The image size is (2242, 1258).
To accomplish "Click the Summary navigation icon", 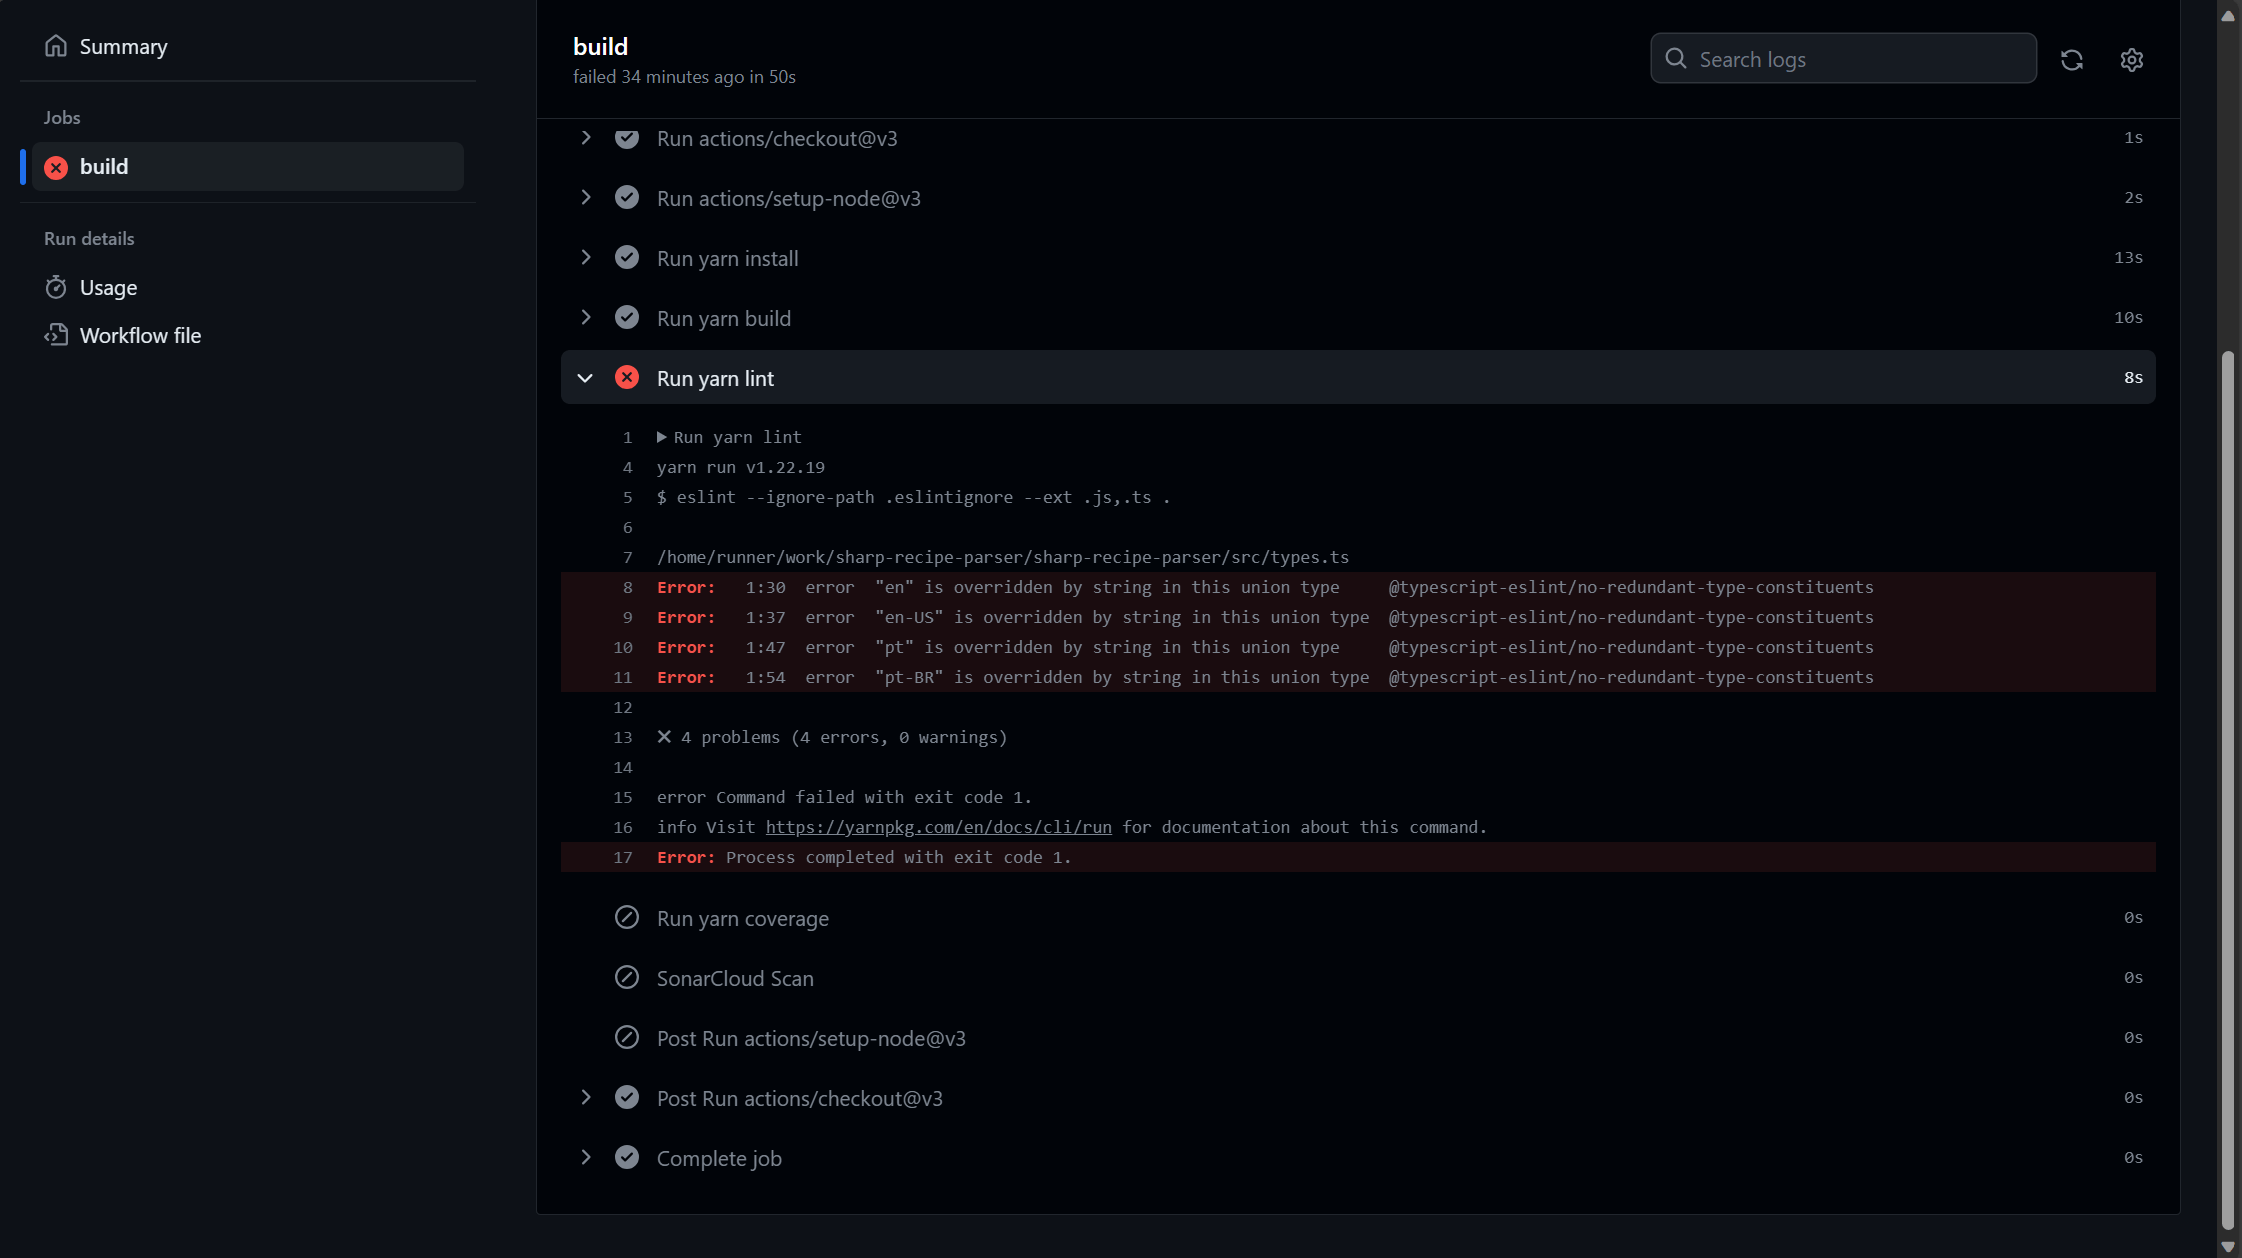I will 55,46.
